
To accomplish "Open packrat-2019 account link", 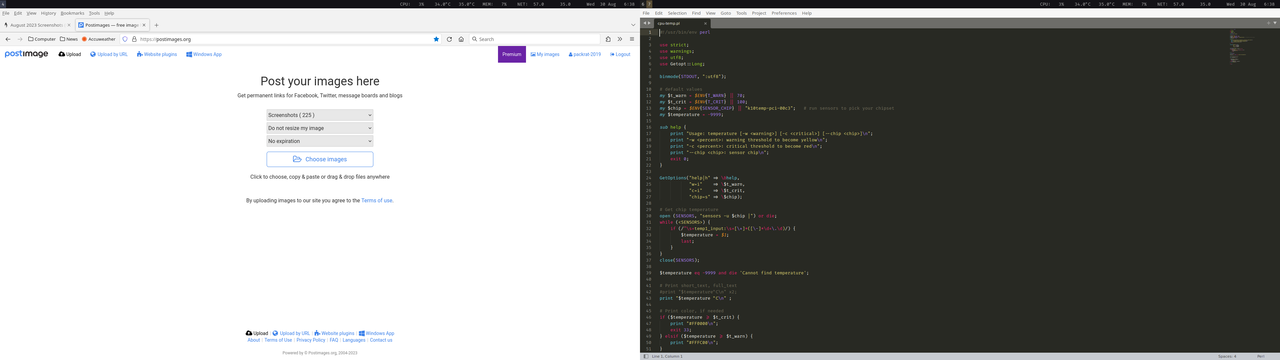I will (585, 54).
